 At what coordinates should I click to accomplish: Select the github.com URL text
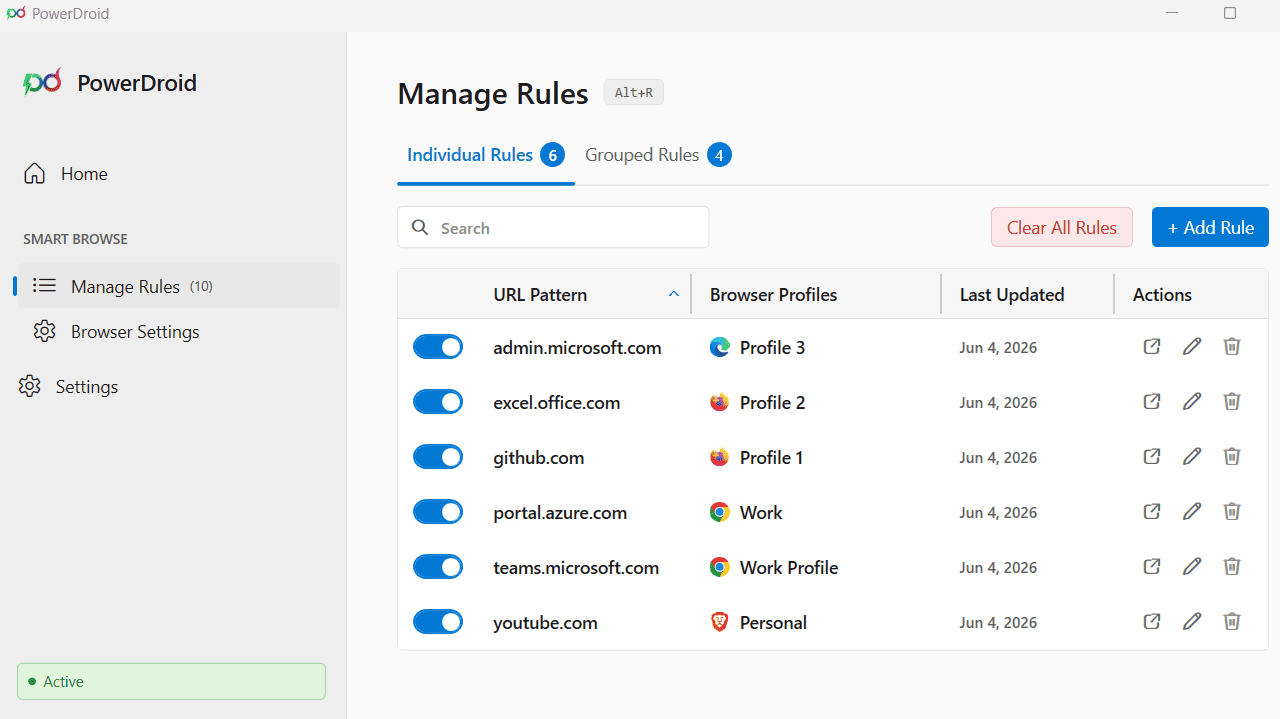(x=539, y=458)
